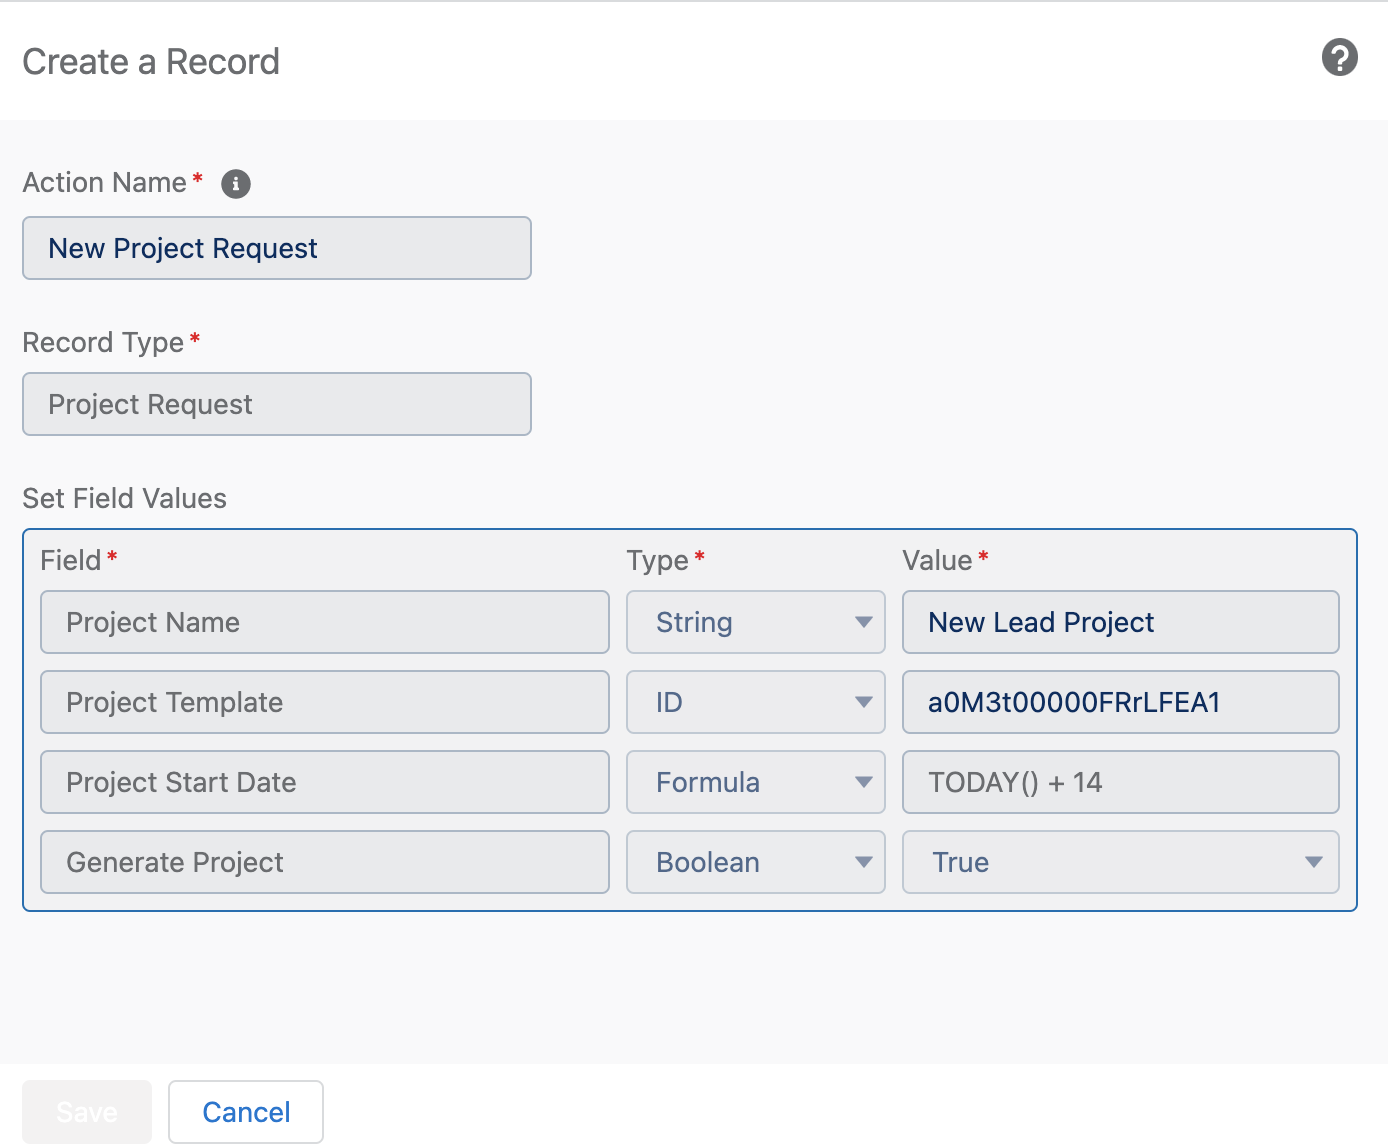
Task: Click the Project Start Date field input
Action: click(324, 782)
